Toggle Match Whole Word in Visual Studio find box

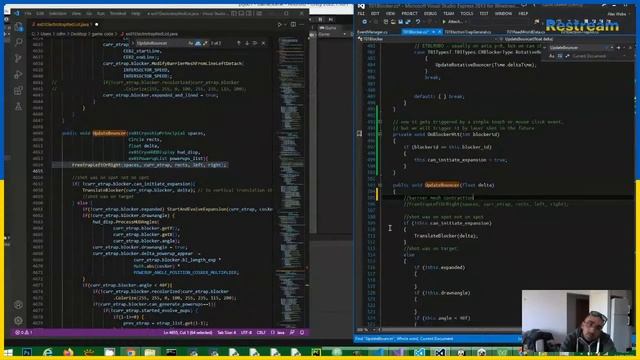pyautogui.click(x=560, y=56)
